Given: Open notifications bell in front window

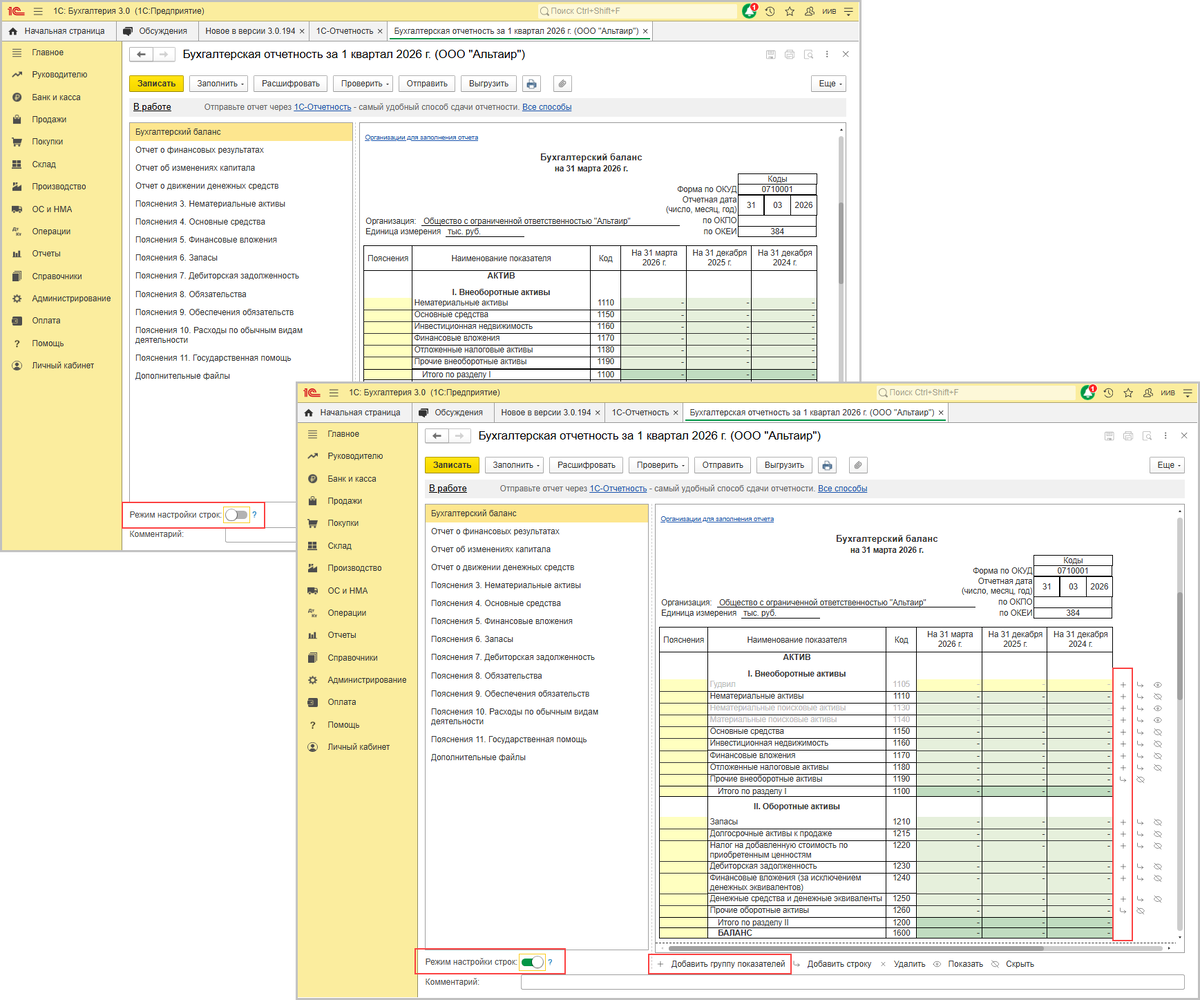Looking at the screenshot, I should point(1087,393).
